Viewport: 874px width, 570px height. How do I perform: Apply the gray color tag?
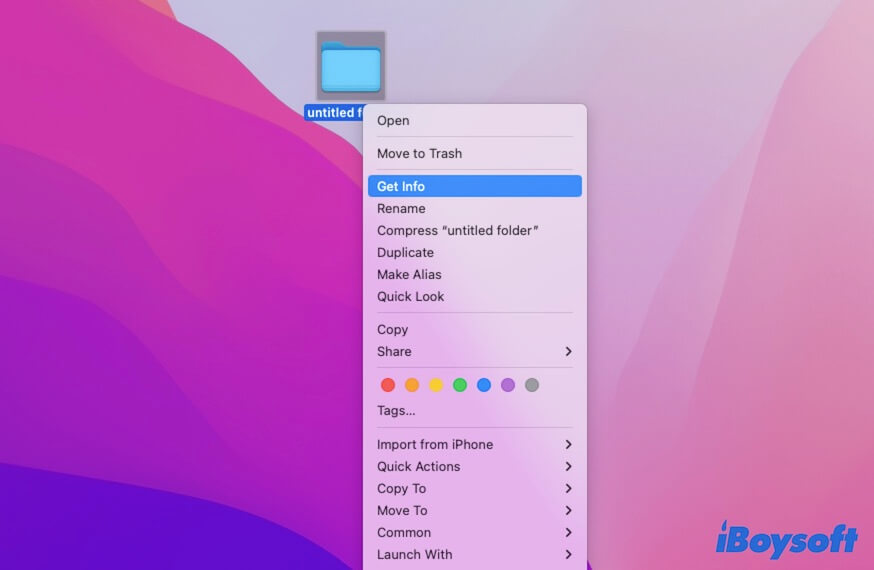[532, 385]
